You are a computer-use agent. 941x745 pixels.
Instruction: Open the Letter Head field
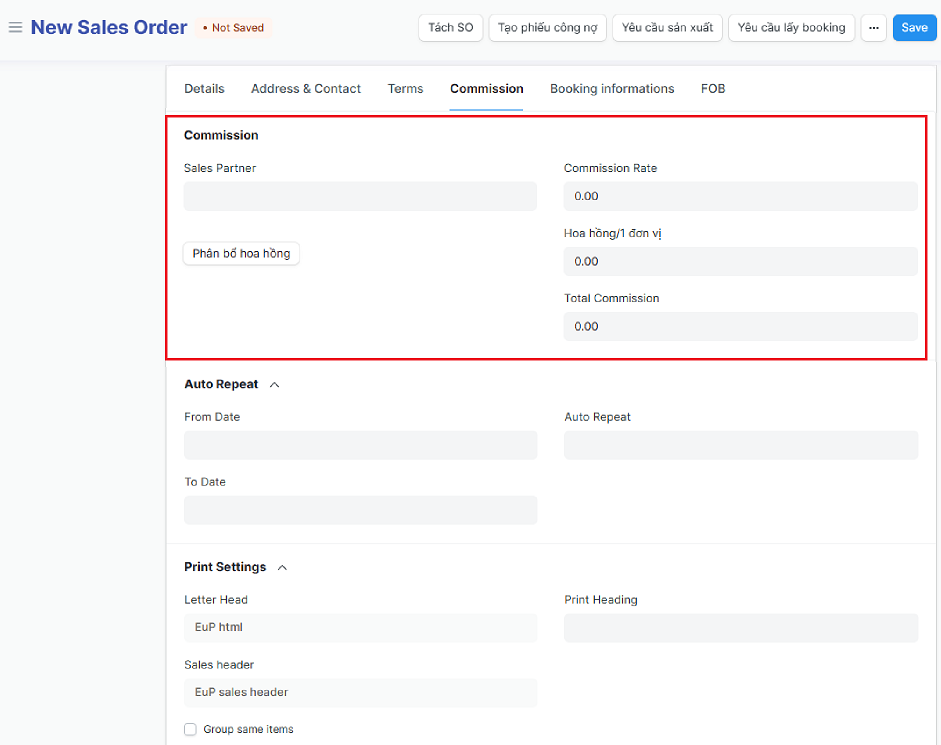coord(360,628)
